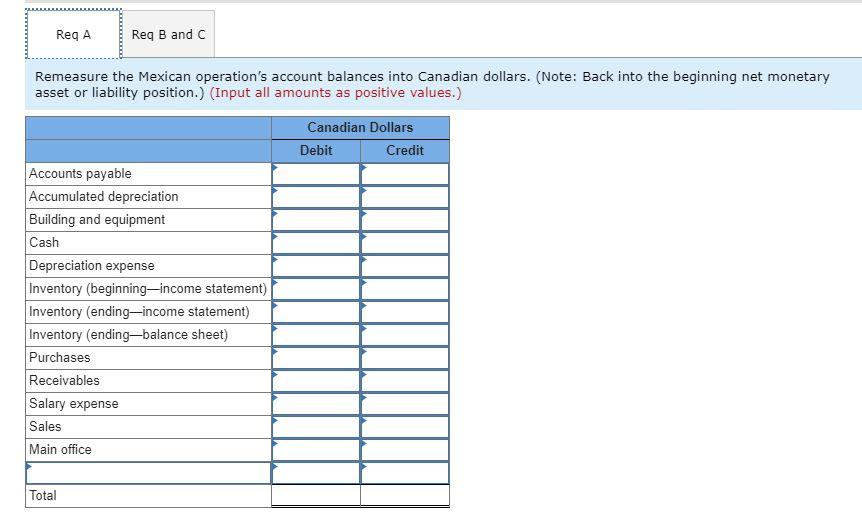Select Salary expense debit cell
Image resolution: width=862 pixels, height=515 pixels.
coord(316,405)
